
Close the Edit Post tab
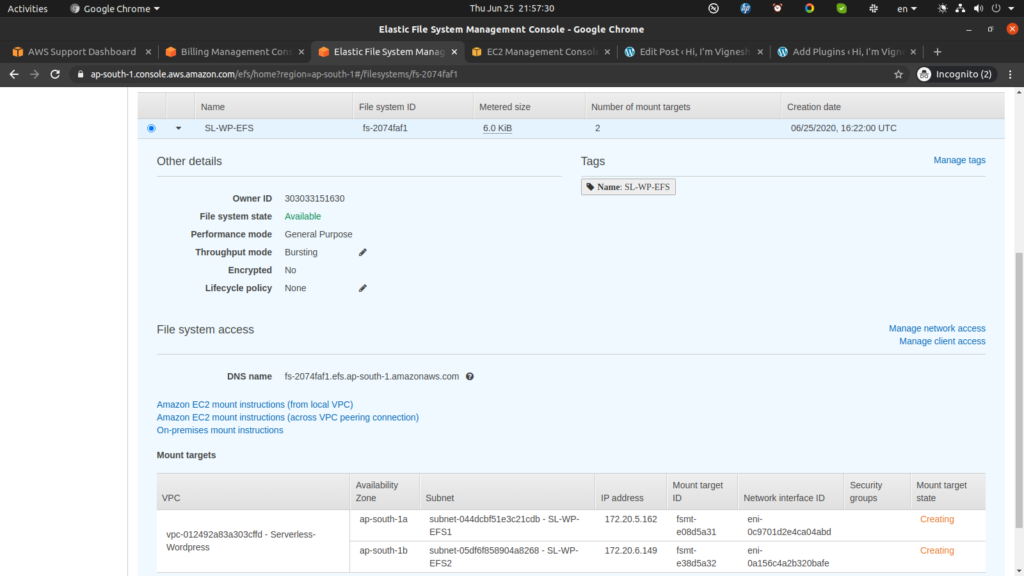(x=760, y=52)
